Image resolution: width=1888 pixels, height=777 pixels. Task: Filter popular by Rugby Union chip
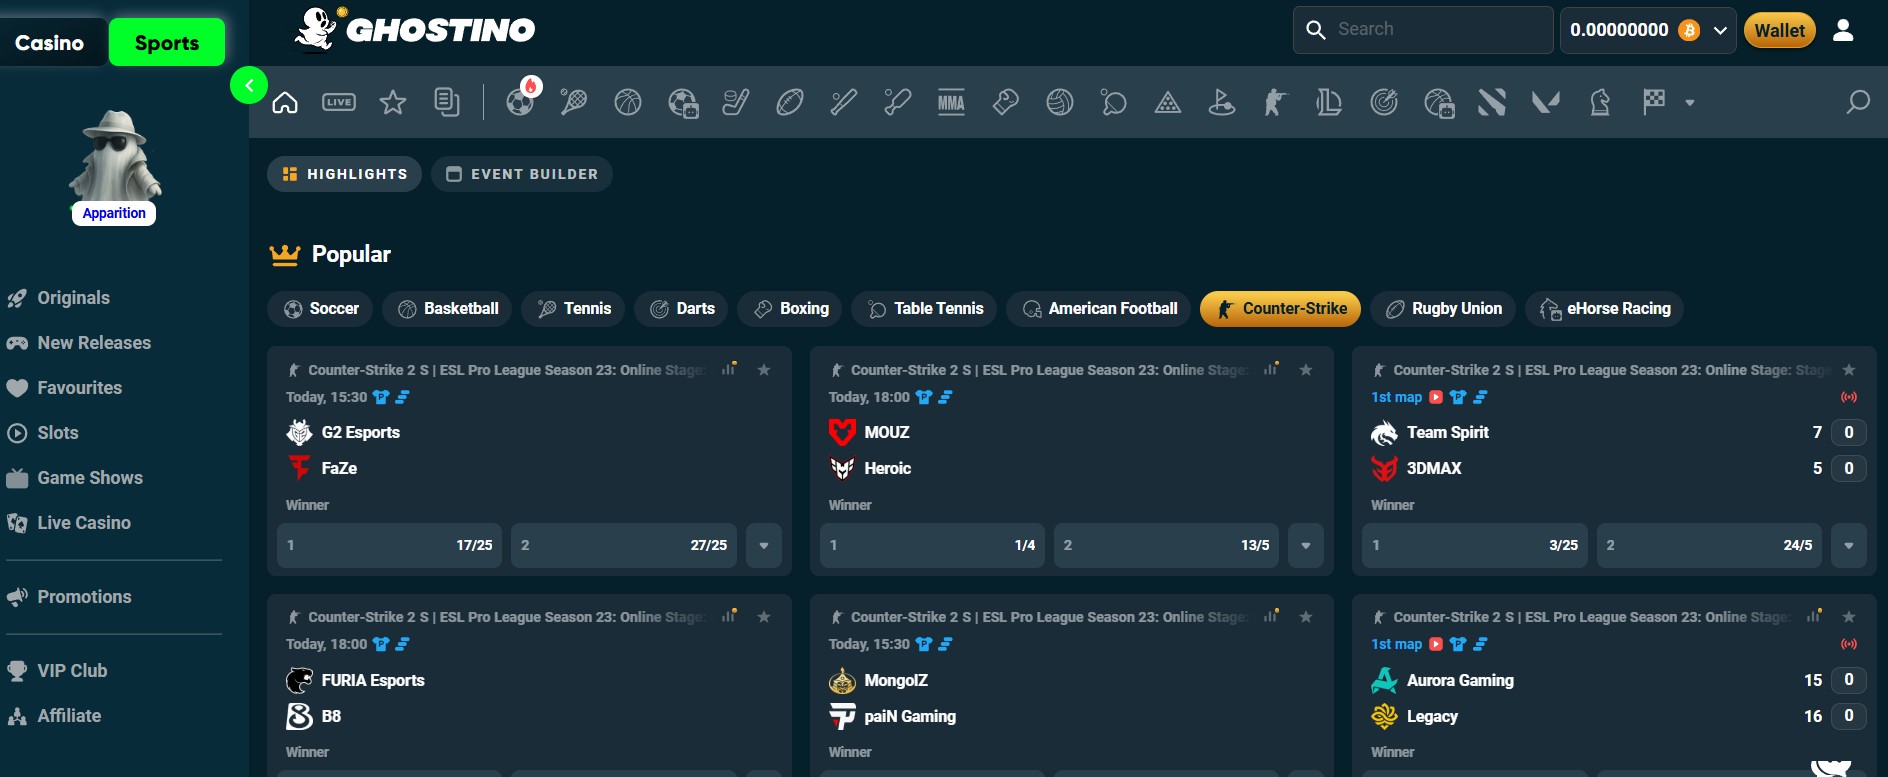1443,309
